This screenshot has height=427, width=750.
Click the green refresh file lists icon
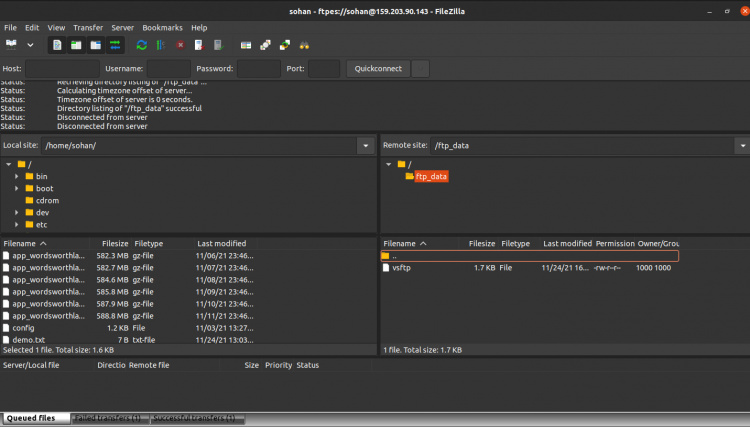[x=141, y=45]
